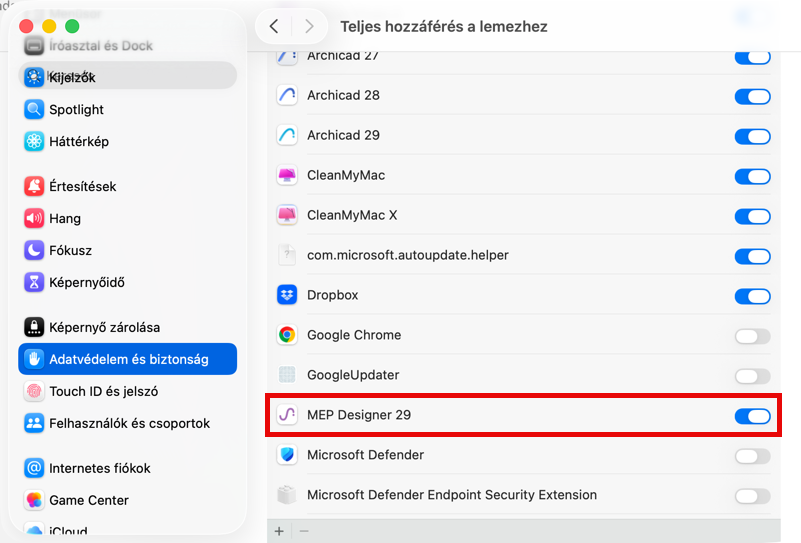
Task: Click the Defender Endpoint Security Extension icon
Action: pyautogui.click(x=287, y=494)
